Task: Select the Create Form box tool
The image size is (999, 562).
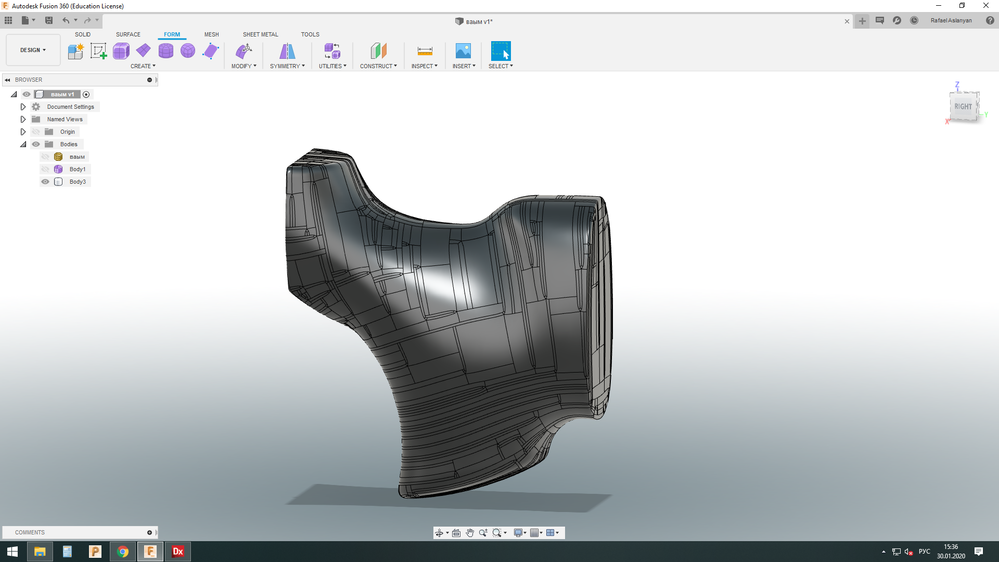Action: [x=121, y=51]
